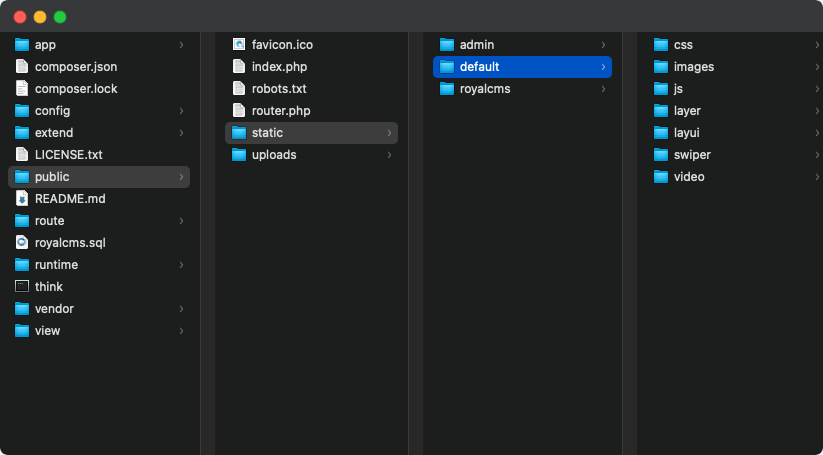
Task: Expand the admin folder arrow
Action: pyautogui.click(x=603, y=45)
